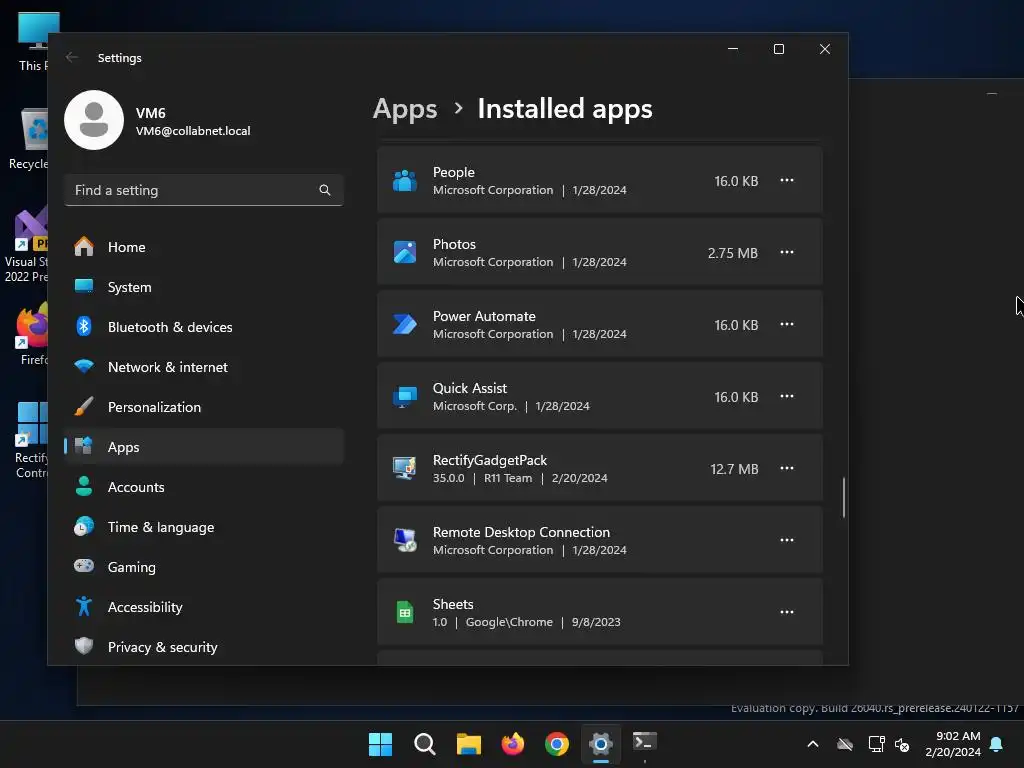Screen dimensions: 1024x768
Task: Click the installed apps list scrollbar thumb
Action: click(844, 498)
